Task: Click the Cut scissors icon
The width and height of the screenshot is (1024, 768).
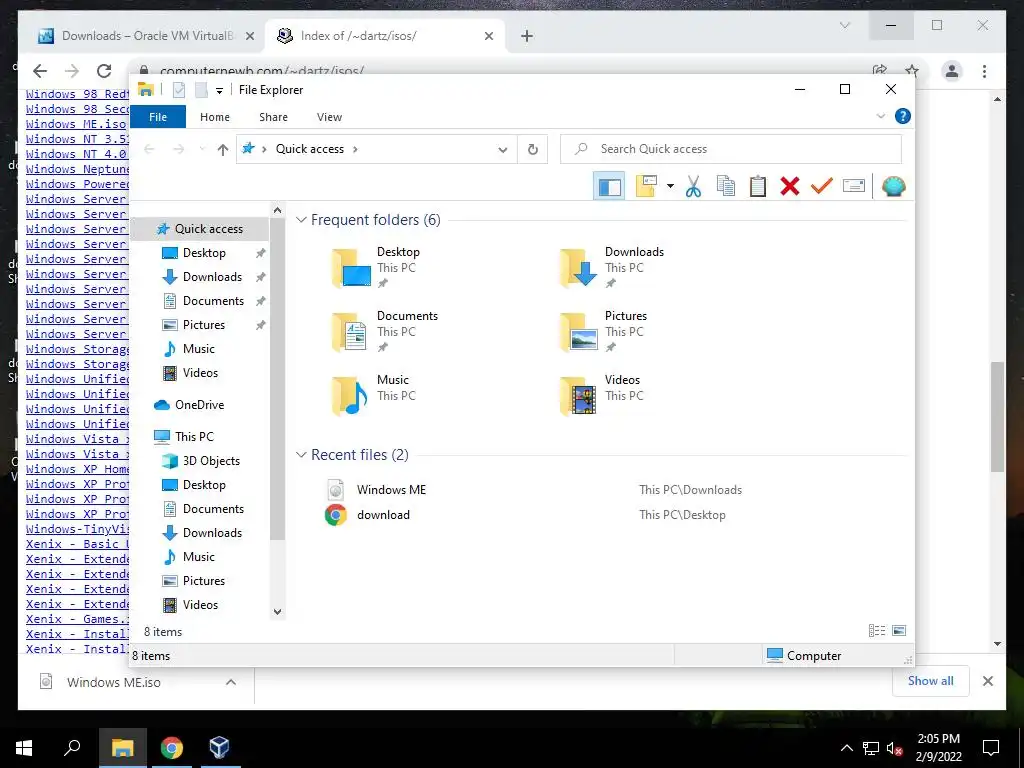Action: (694, 187)
